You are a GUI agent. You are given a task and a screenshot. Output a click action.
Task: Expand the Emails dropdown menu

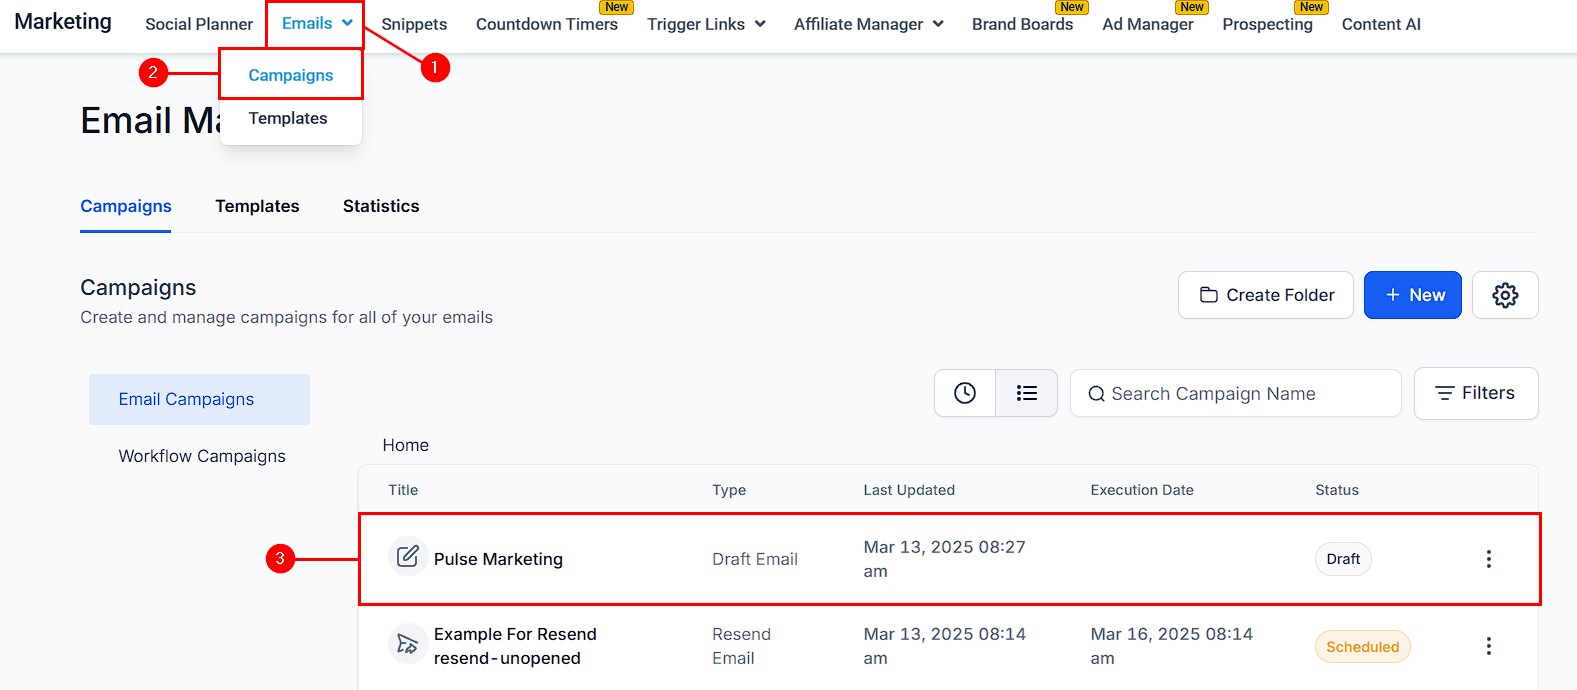[316, 23]
